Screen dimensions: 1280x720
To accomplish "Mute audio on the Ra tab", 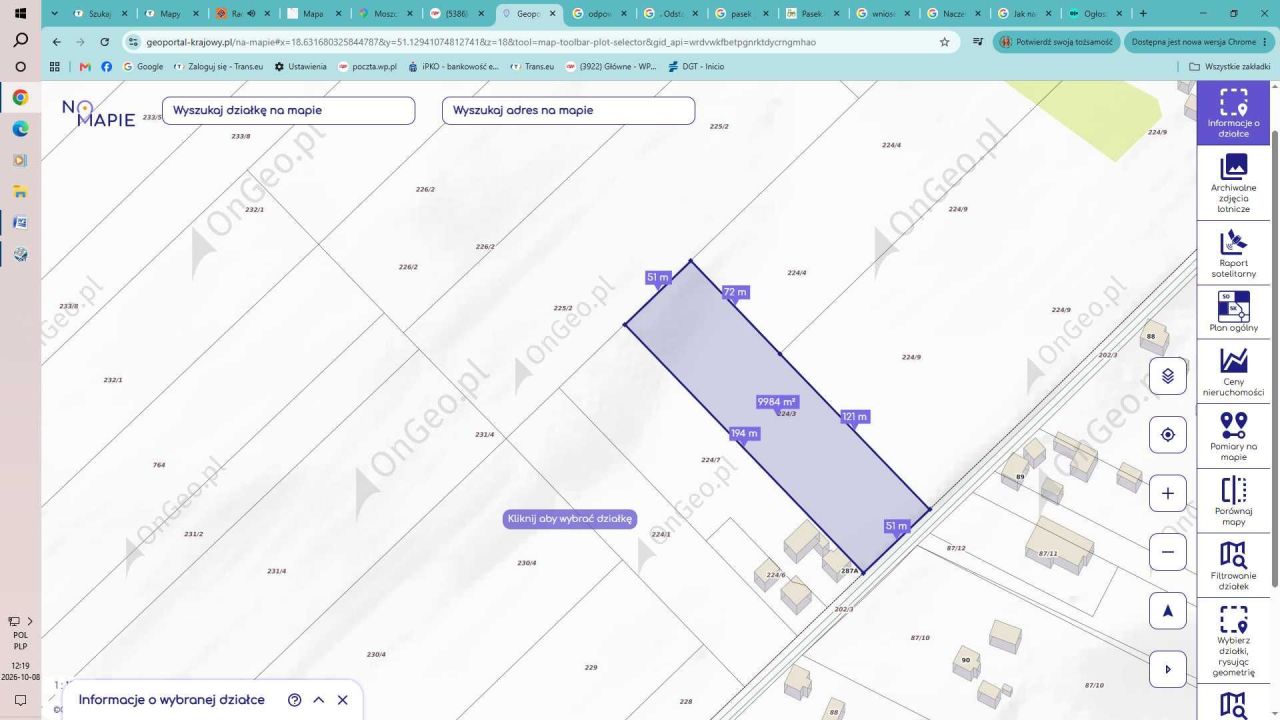I will (x=250, y=14).
